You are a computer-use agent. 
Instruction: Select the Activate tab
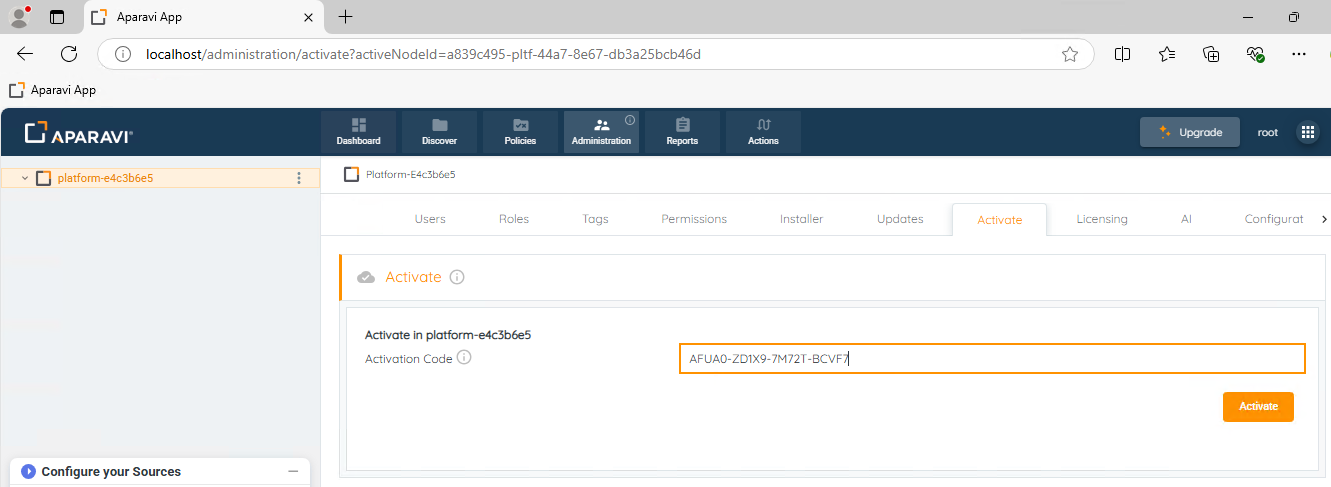(999, 220)
